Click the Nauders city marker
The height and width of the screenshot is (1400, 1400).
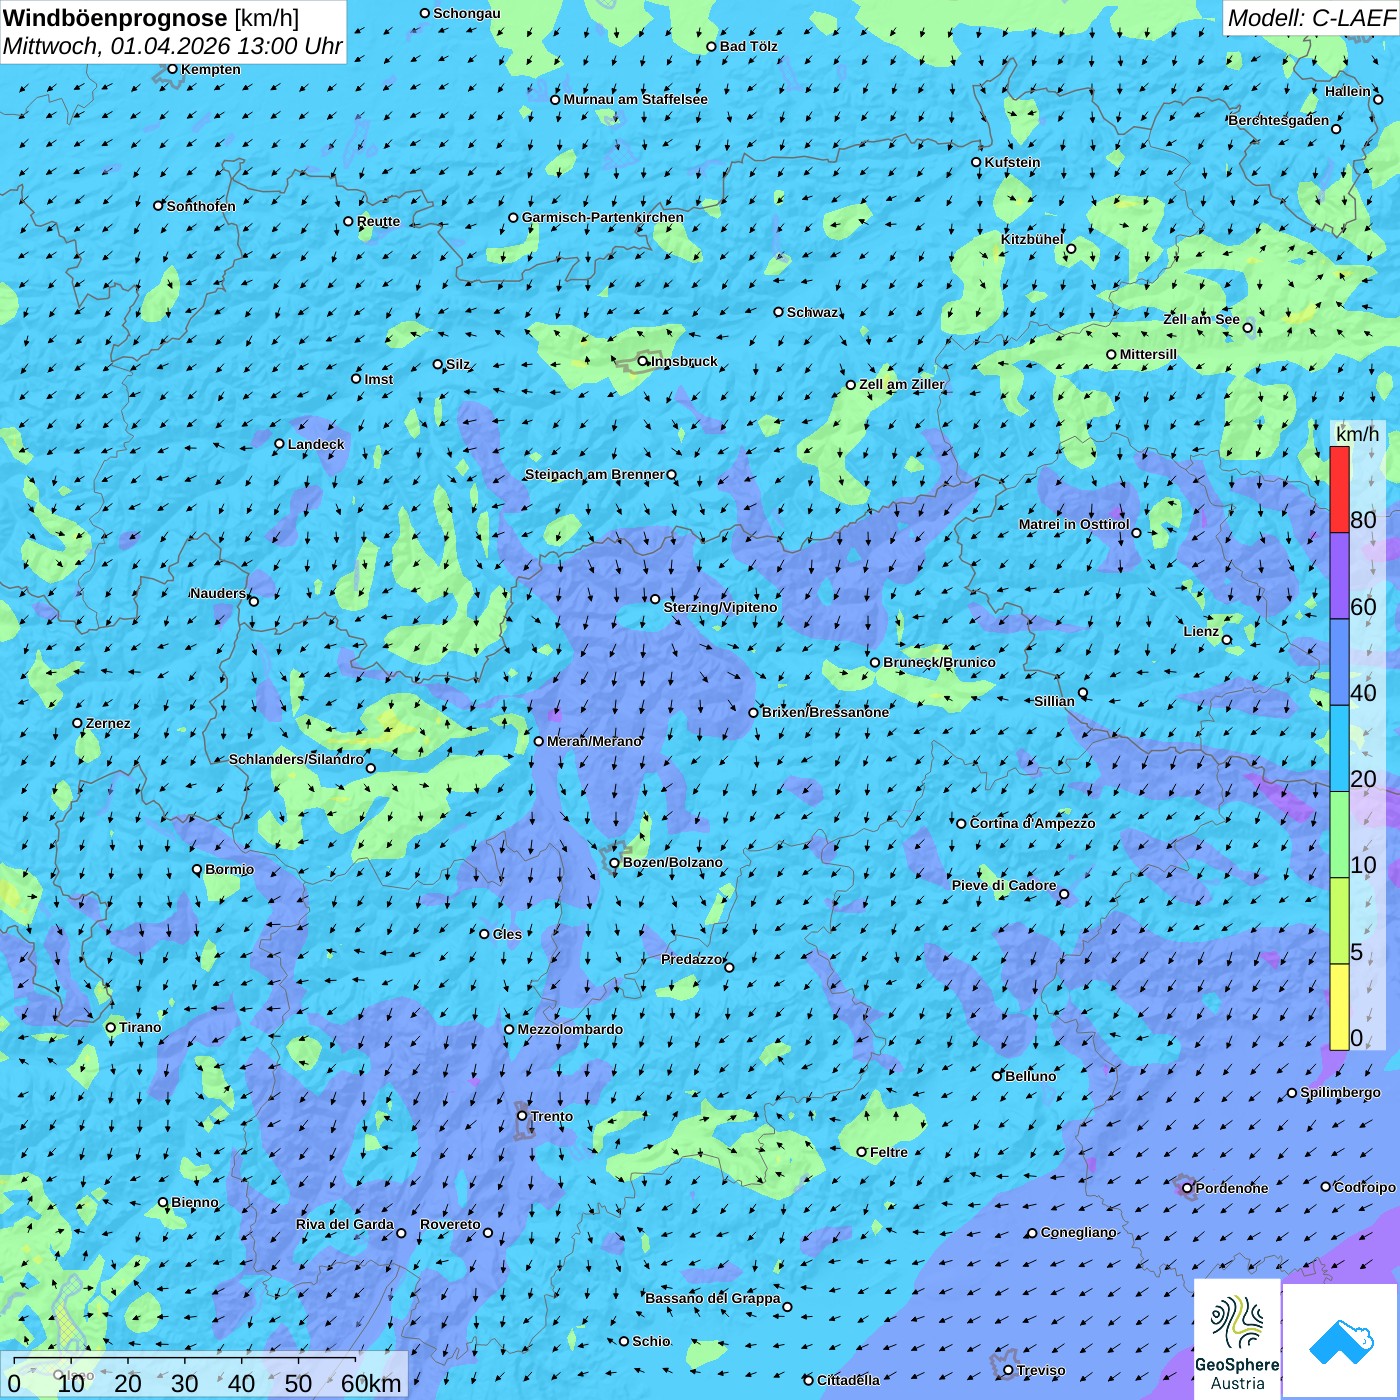click(x=253, y=601)
